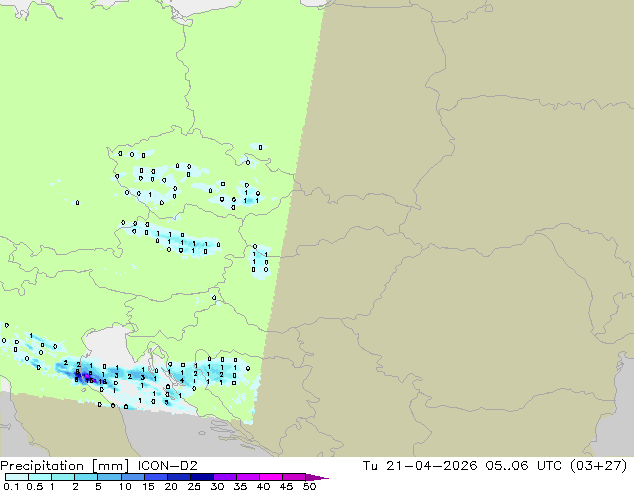Click the '50' legend value
Screen dimensions: 634x490
tap(309, 486)
